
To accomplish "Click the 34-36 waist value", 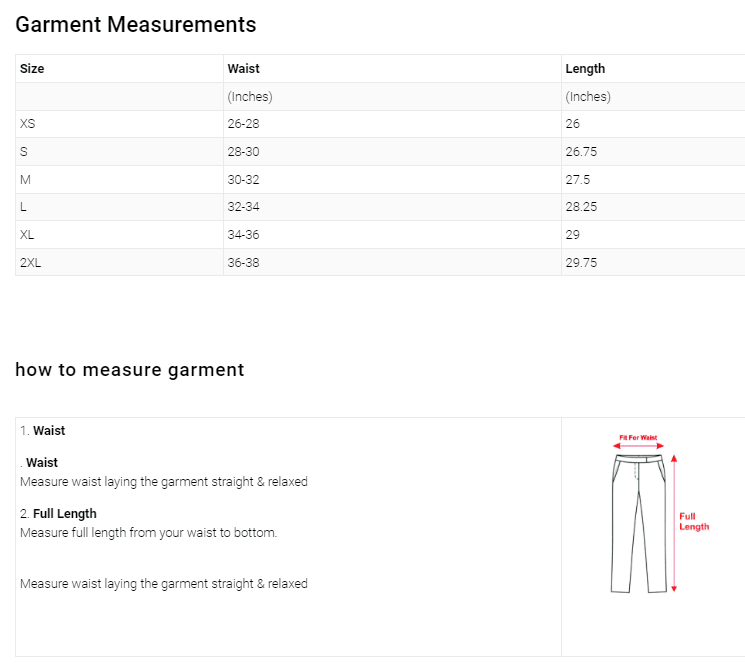I will coord(243,235).
